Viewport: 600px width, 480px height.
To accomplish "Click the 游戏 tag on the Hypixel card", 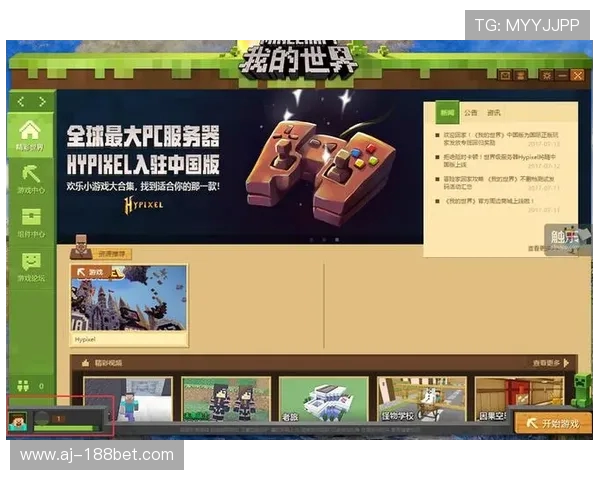I will [91, 272].
